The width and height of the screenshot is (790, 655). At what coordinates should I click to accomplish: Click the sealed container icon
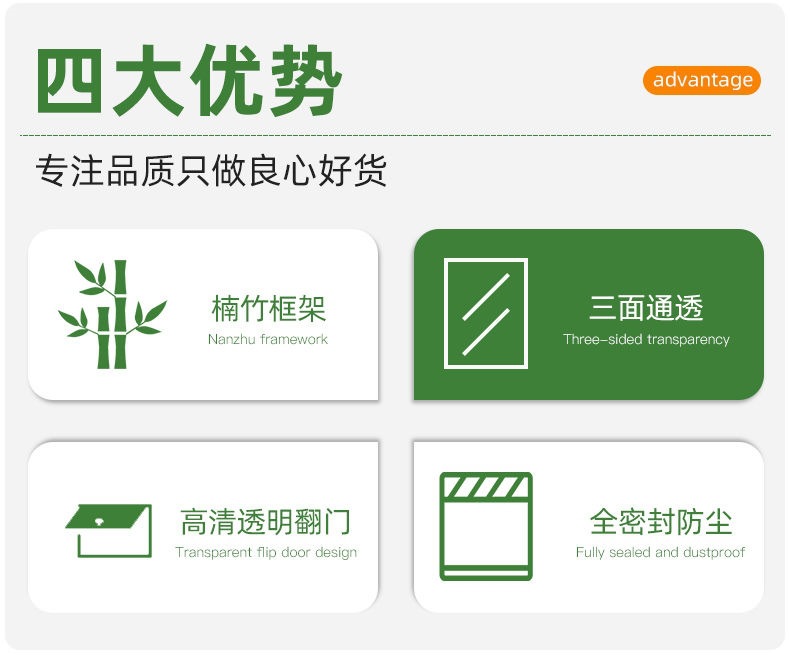(x=486, y=527)
